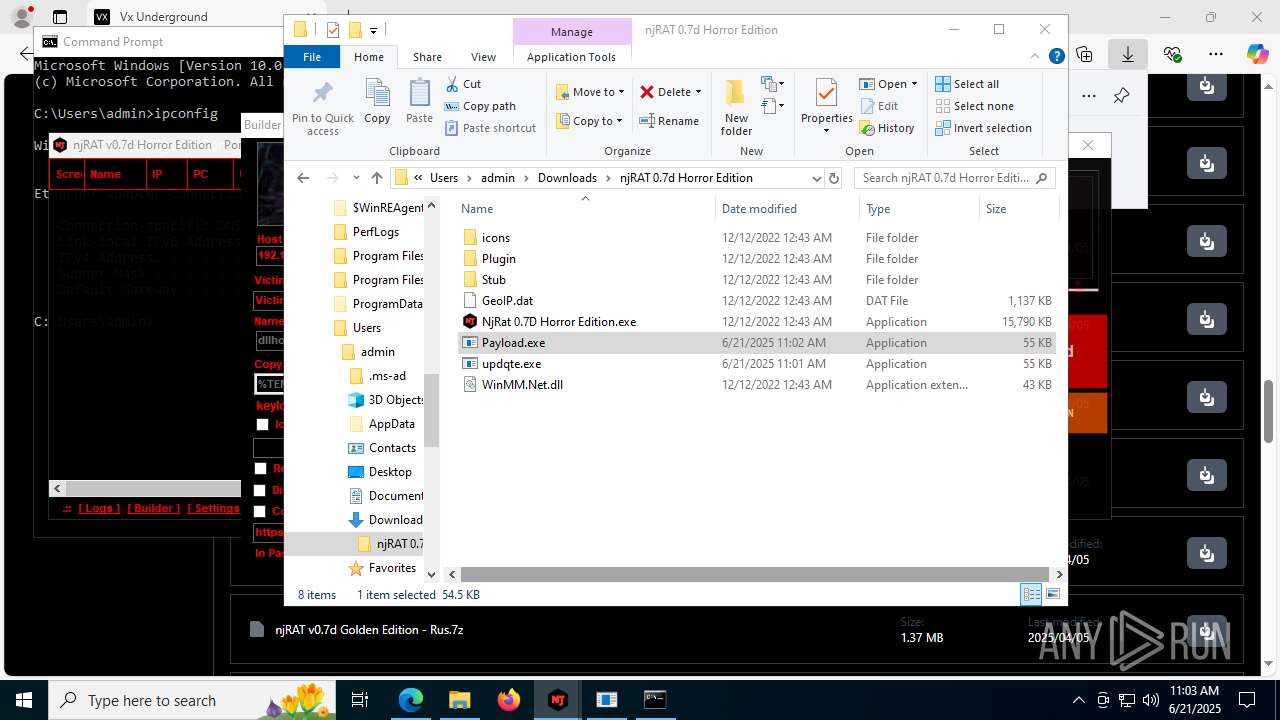This screenshot has height=720, width=1280.
Task: Open the Application Tools tab
Action: click(571, 57)
